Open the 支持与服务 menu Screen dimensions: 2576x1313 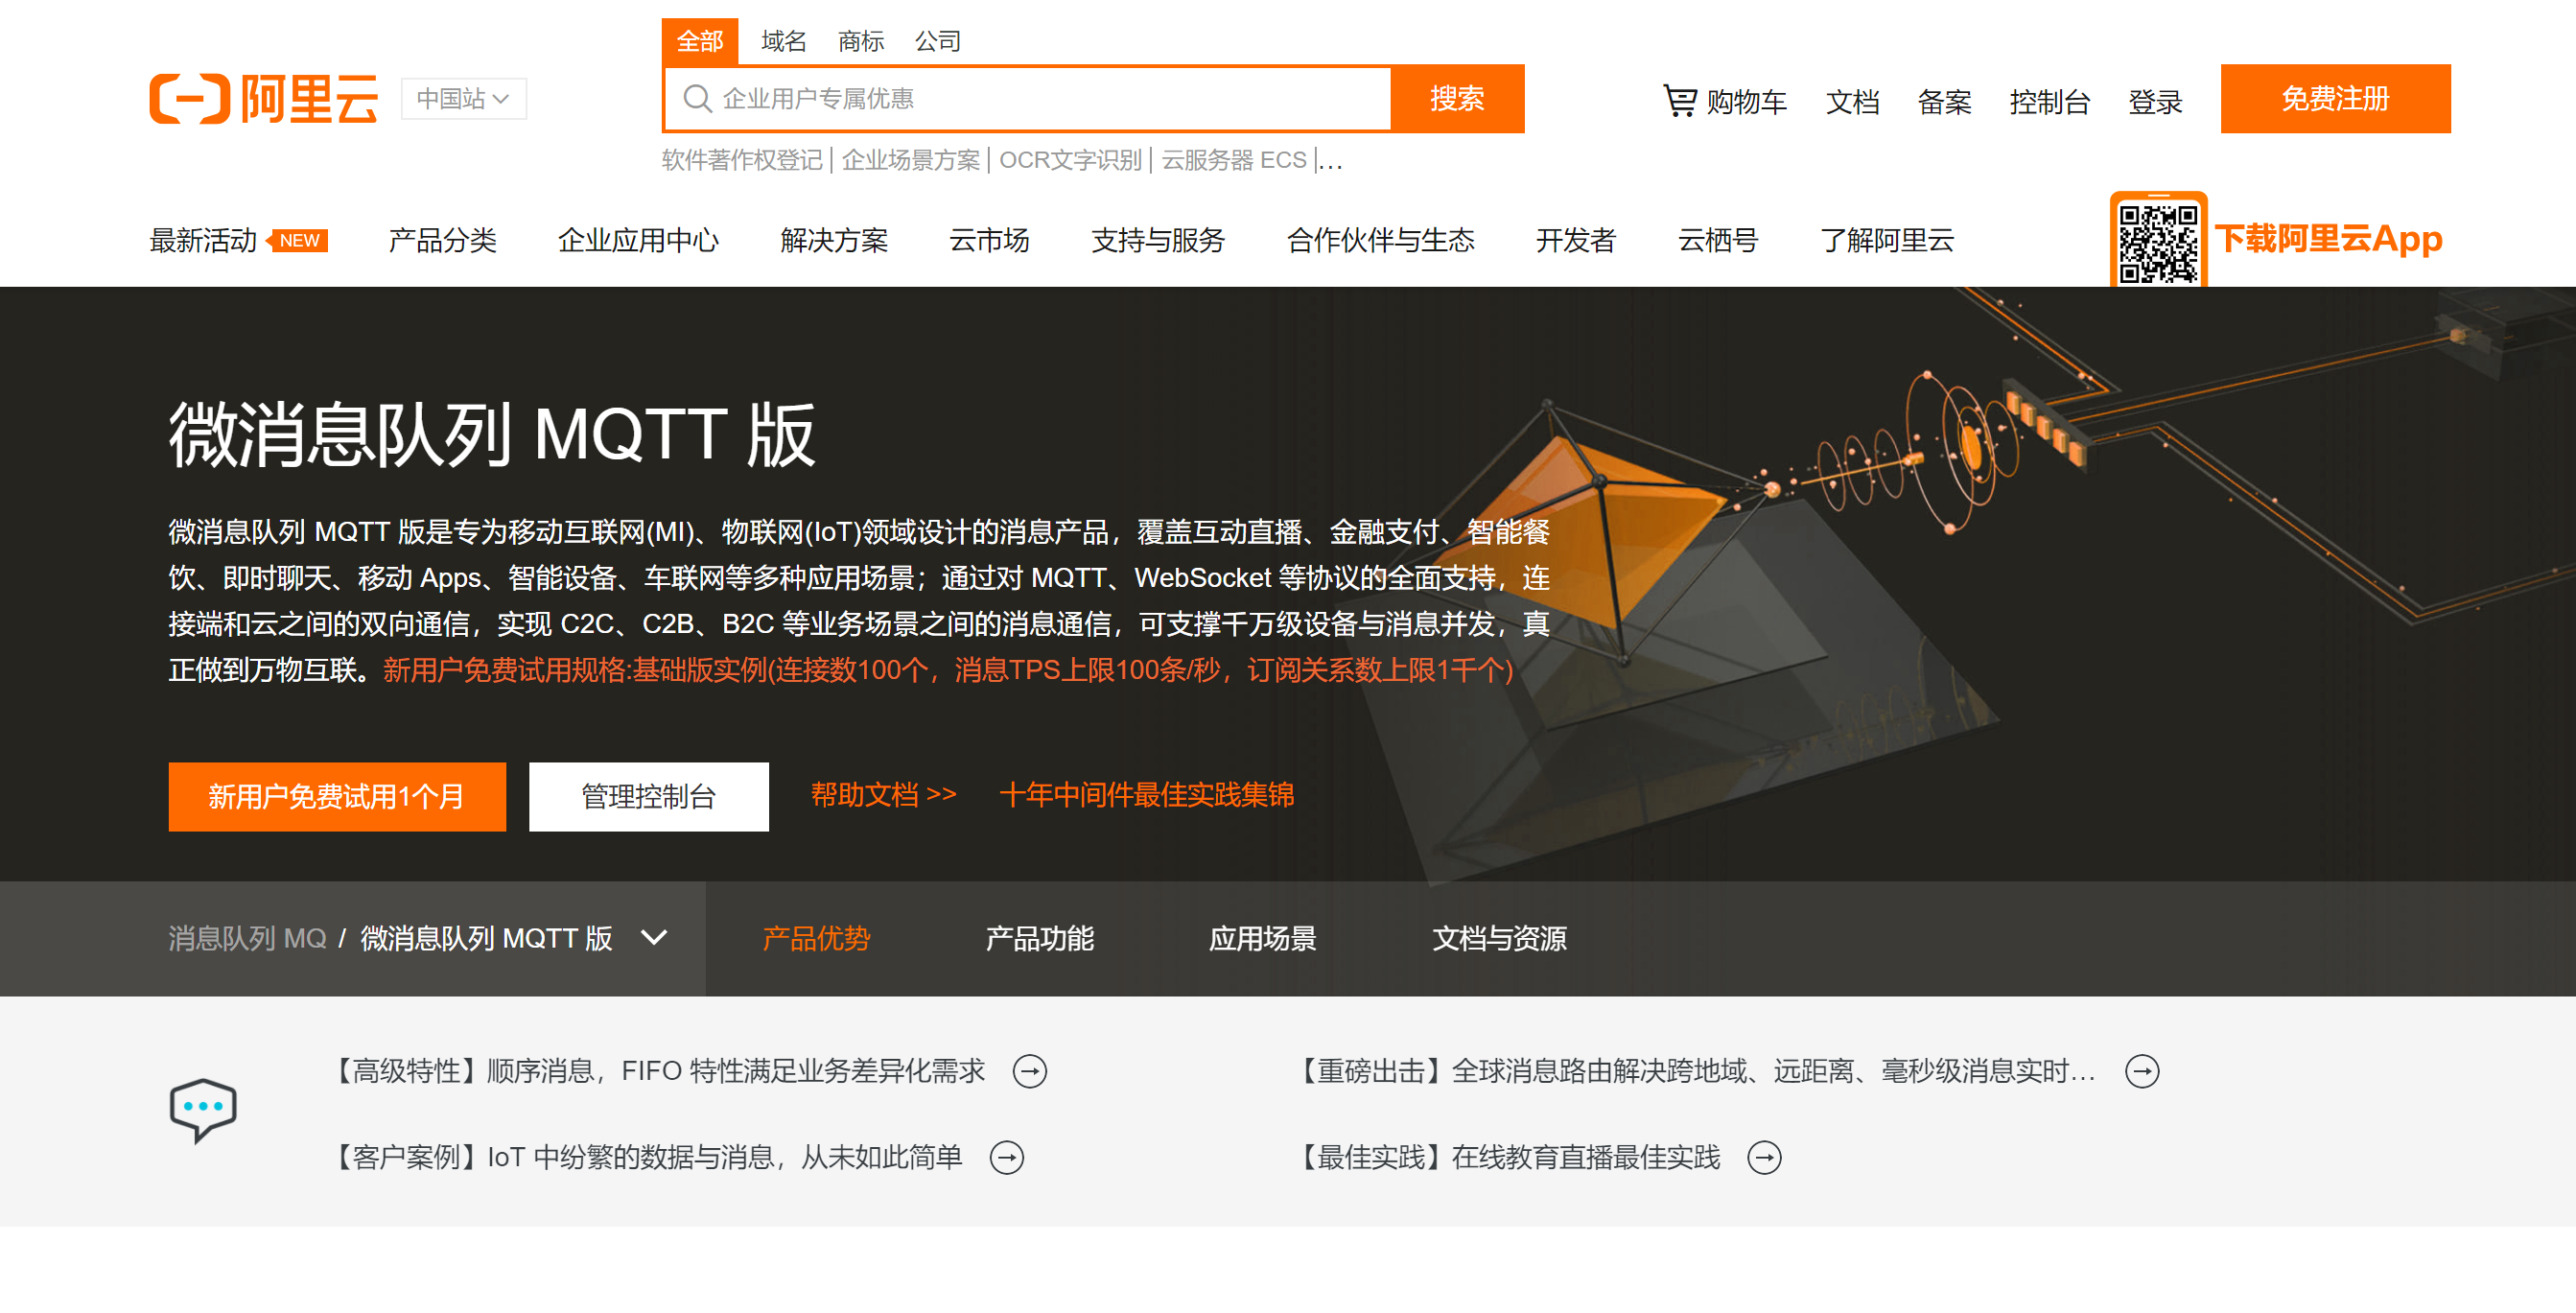[1158, 240]
